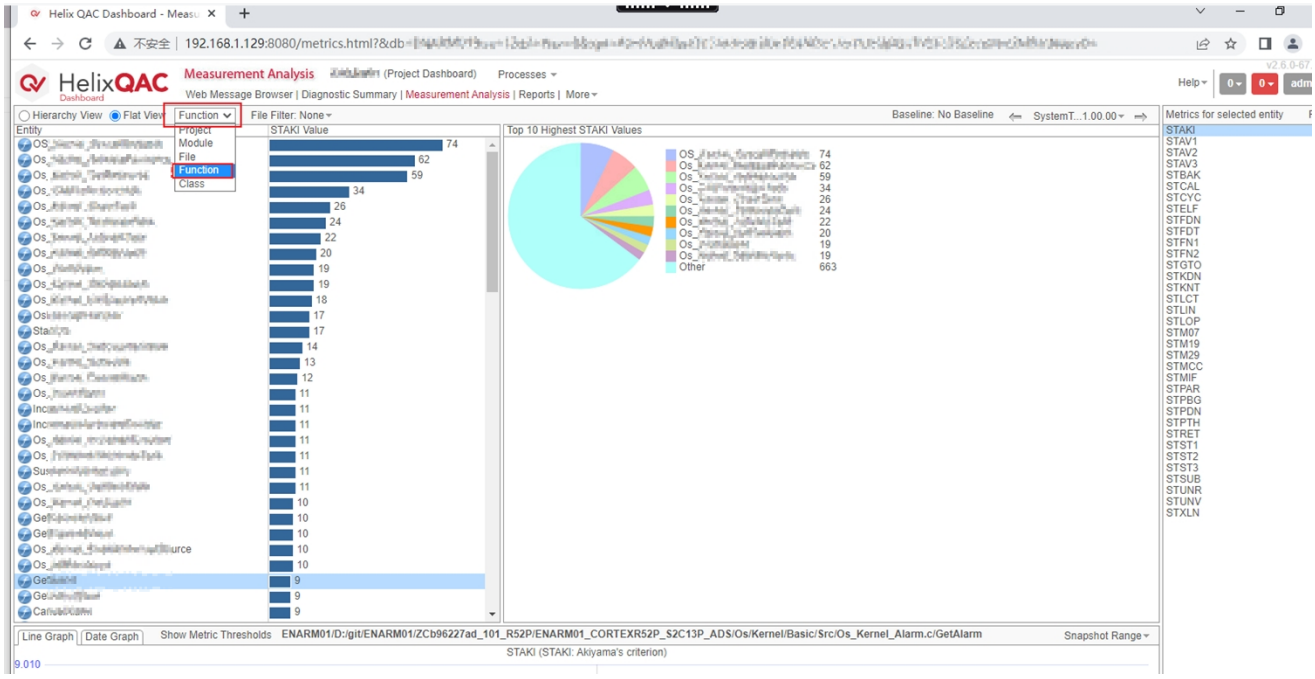Open the Web Message Browser link
The height and width of the screenshot is (679, 1315).
coord(239,95)
